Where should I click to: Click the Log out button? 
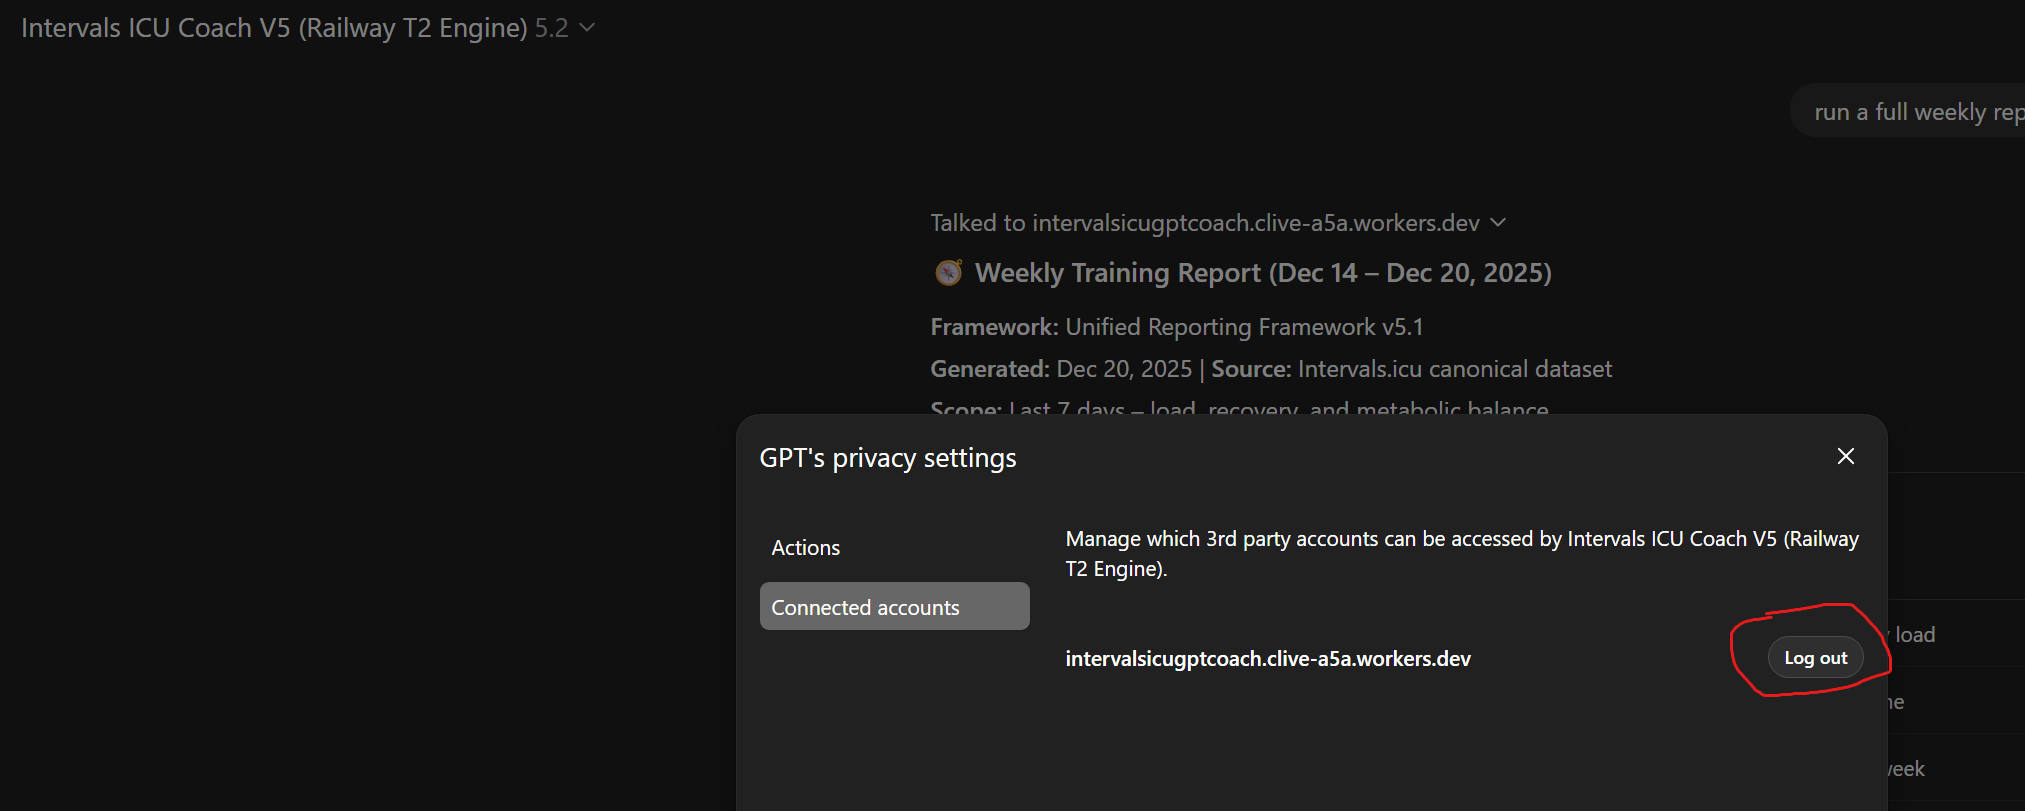pyautogui.click(x=1815, y=658)
